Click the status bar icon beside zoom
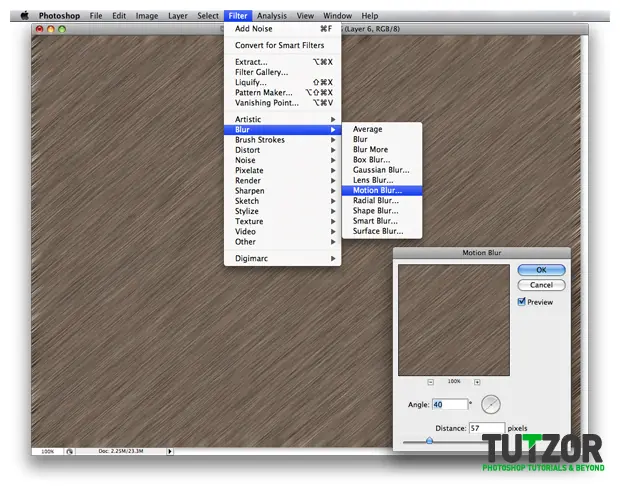 70,451
